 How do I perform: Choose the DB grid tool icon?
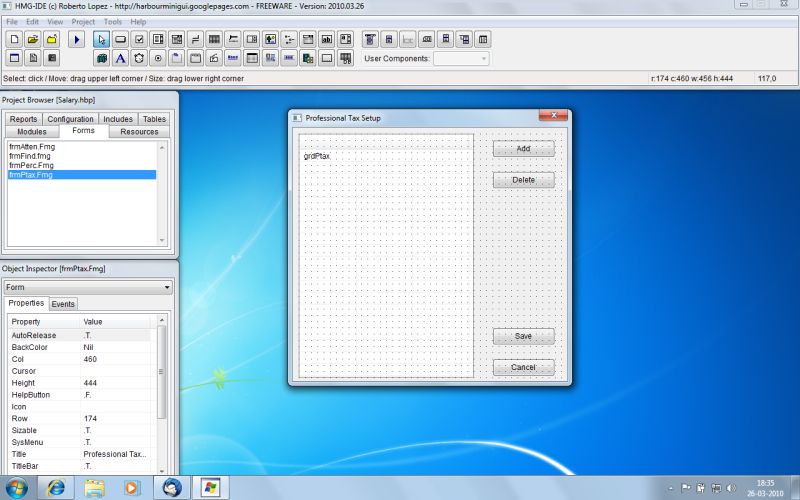(345, 58)
